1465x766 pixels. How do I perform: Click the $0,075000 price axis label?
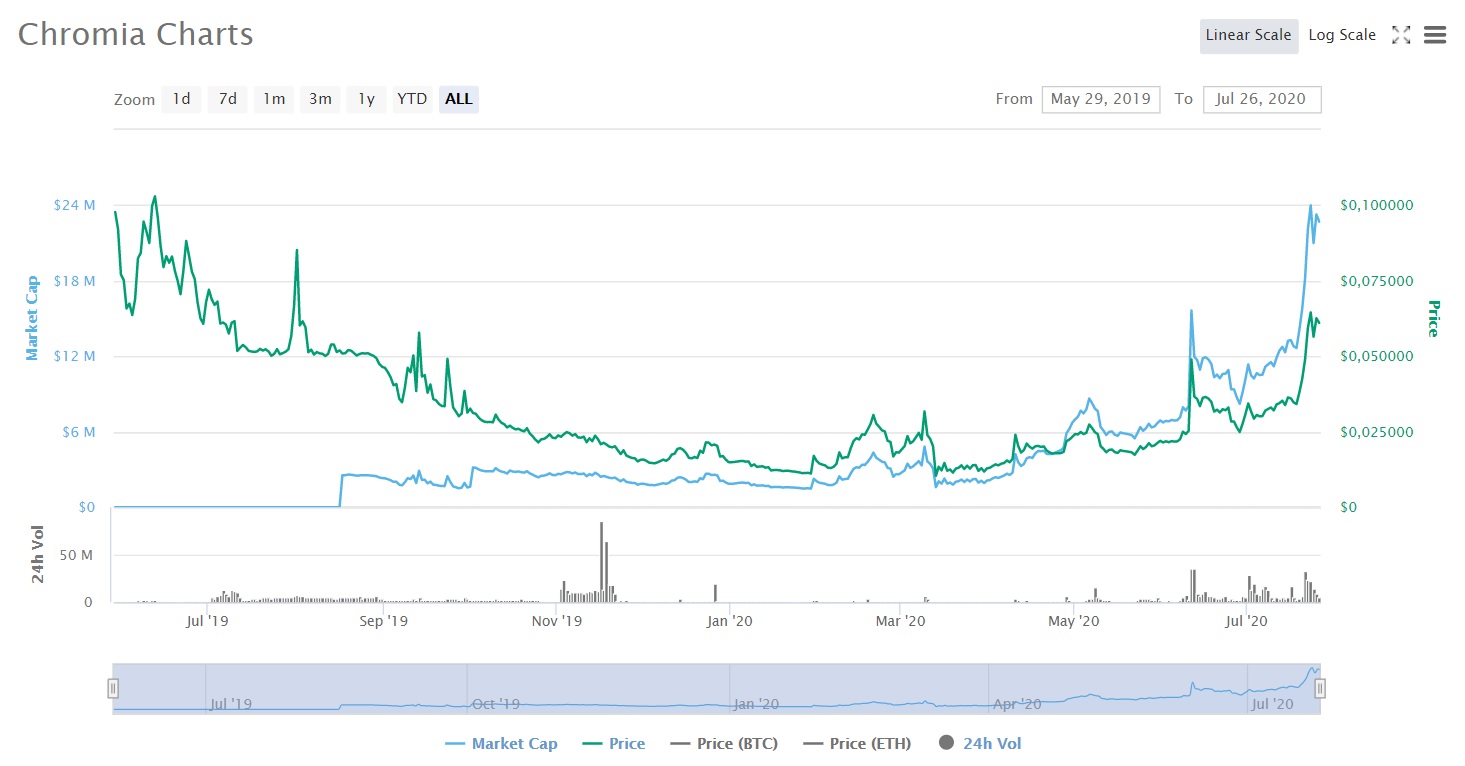1375,281
